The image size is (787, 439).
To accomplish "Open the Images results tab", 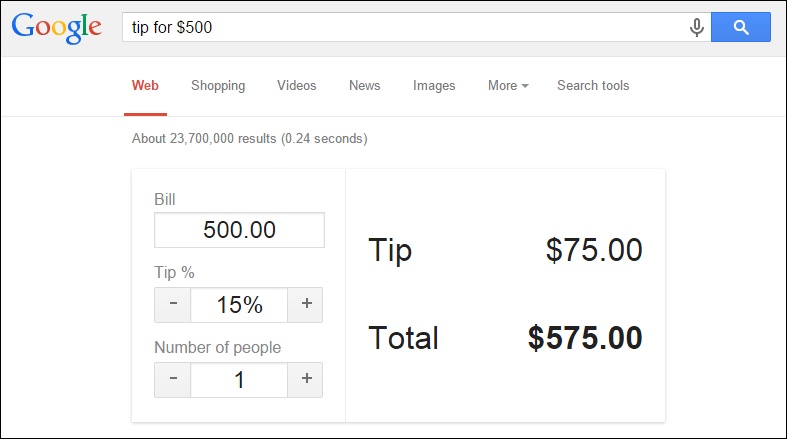I will [434, 85].
